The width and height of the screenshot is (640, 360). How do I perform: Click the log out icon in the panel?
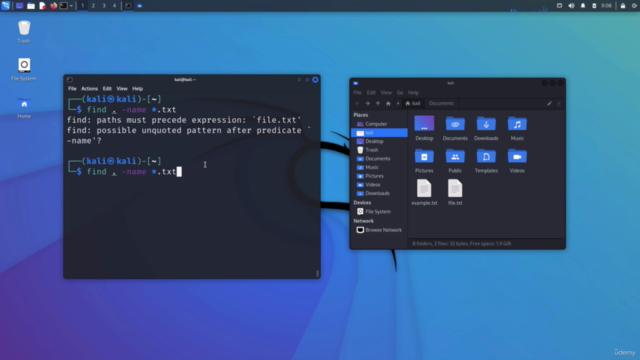pyautogui.click(x=635, y=6)
